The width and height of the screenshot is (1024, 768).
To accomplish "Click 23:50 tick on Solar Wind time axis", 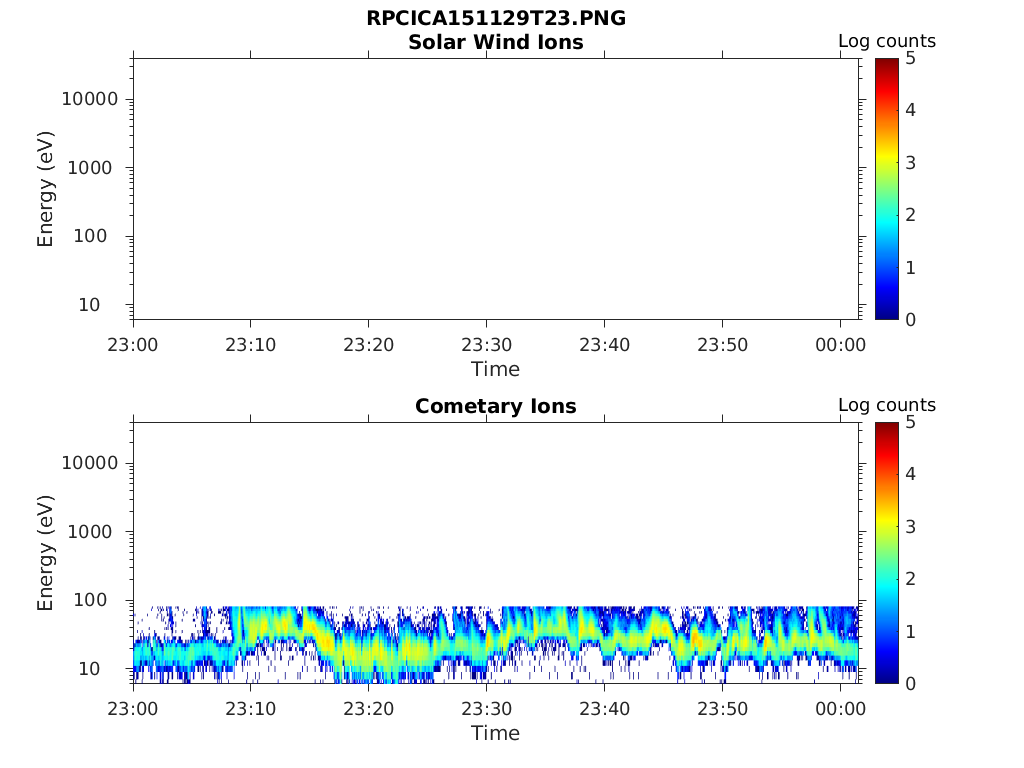I will (x=722, y=345).
